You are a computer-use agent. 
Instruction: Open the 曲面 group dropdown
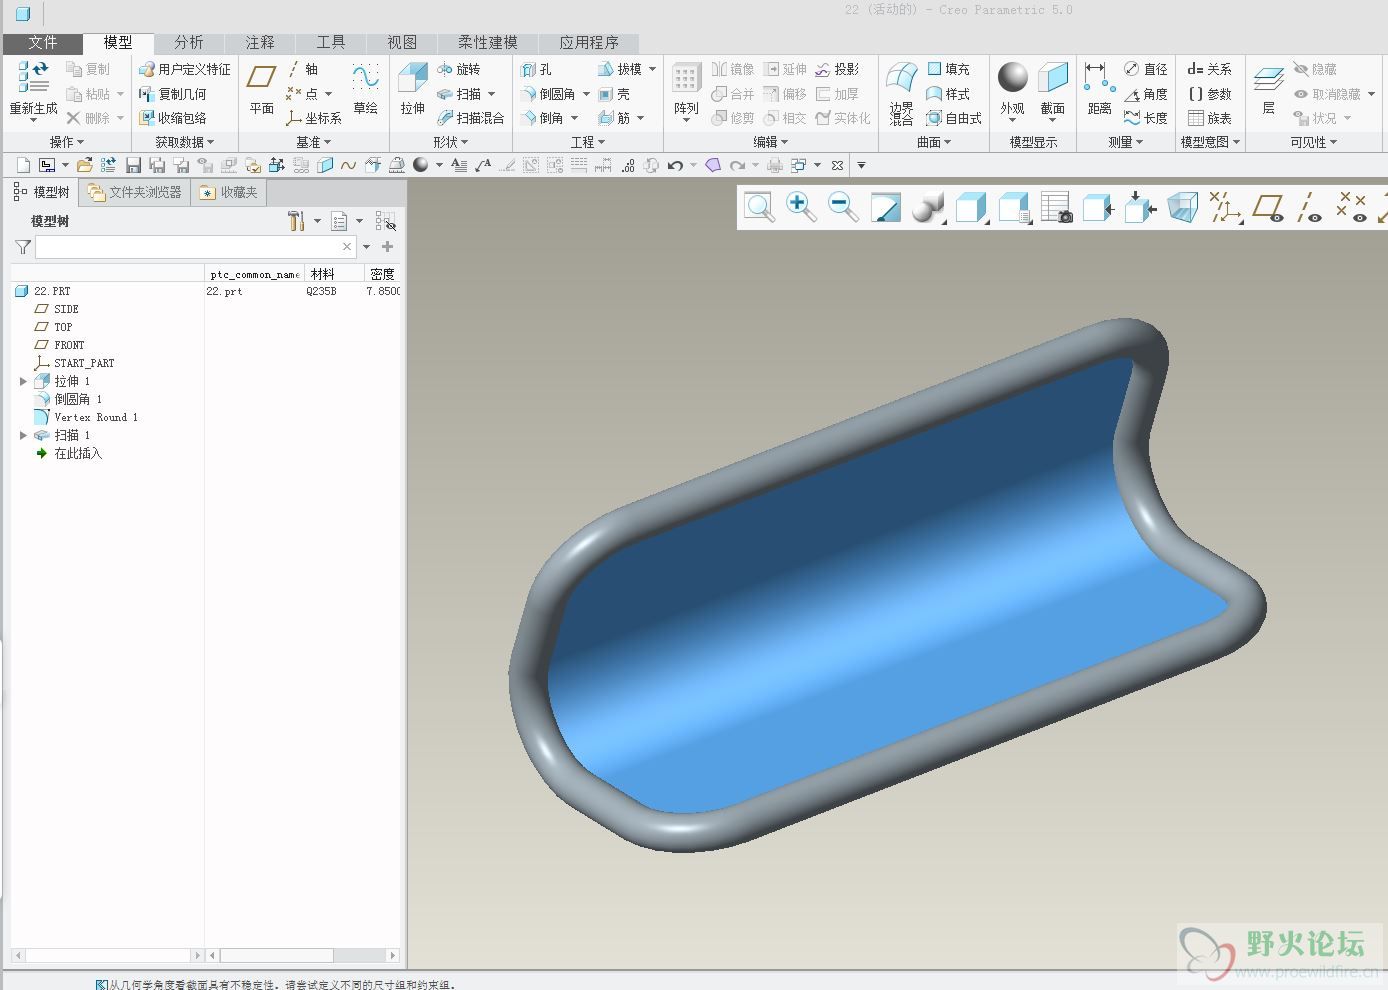click(x=934, y=142)
